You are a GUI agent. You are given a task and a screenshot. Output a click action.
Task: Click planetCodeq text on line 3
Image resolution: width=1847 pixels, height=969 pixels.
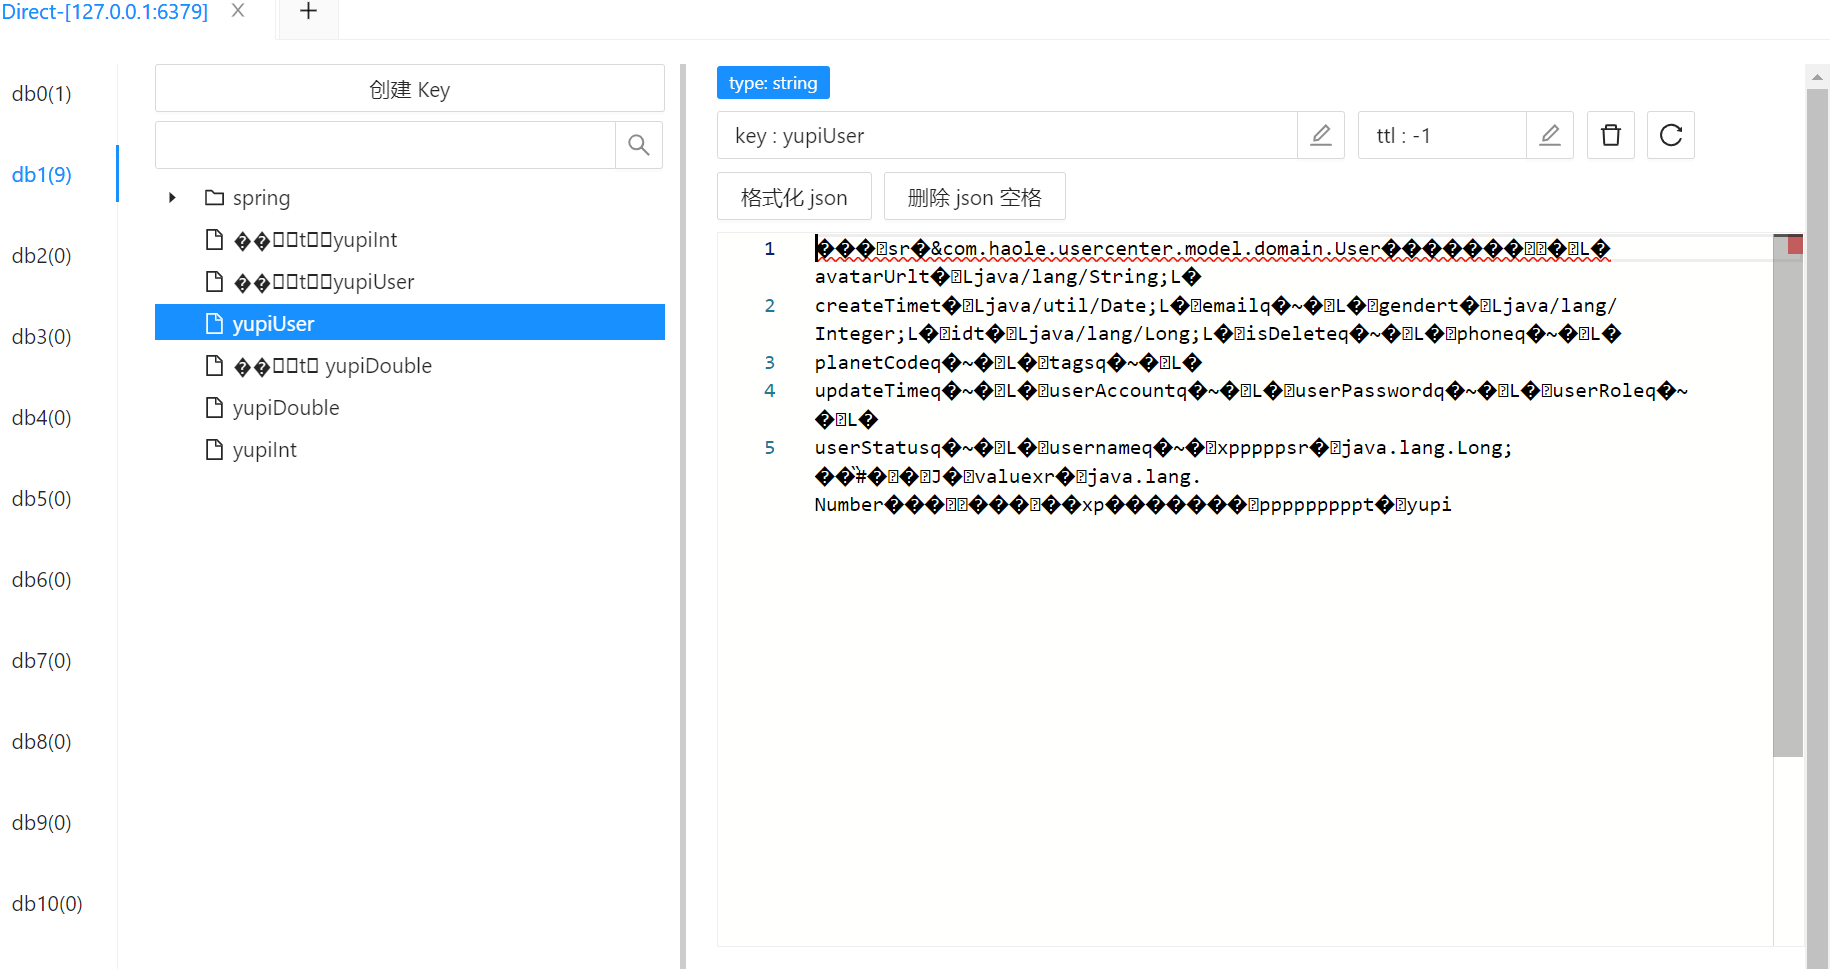tap(877, 363)
